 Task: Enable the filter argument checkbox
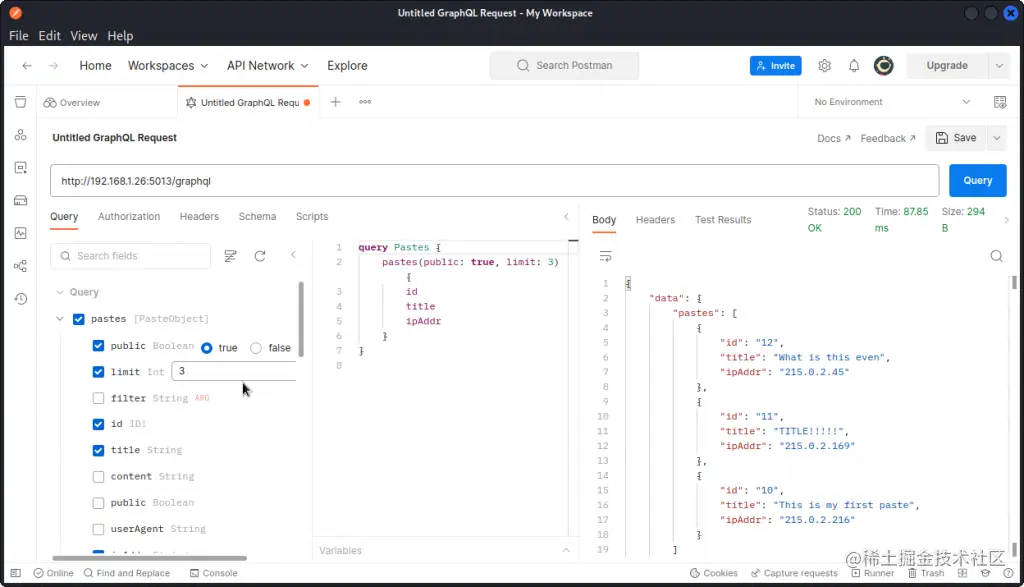pyautogui.click(x=98, y=398)
